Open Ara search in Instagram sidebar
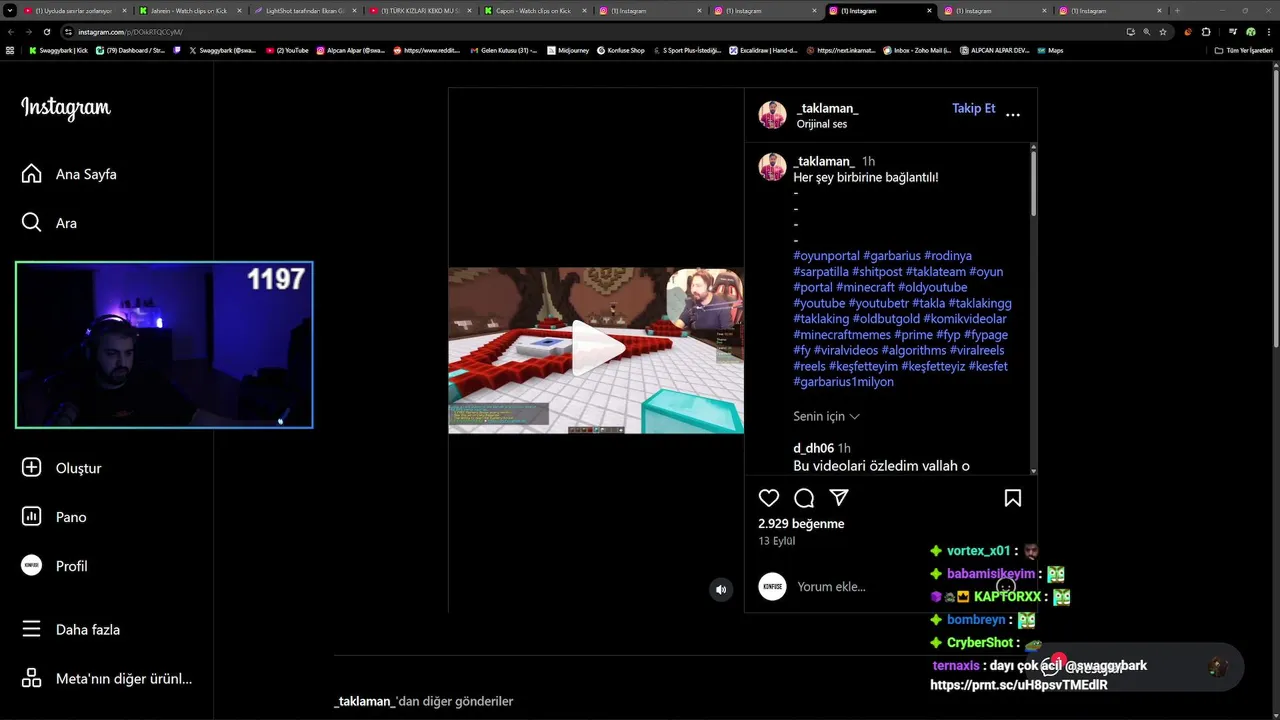Image resolution: width=1280 pixels, height=720 pixels. 49,223
